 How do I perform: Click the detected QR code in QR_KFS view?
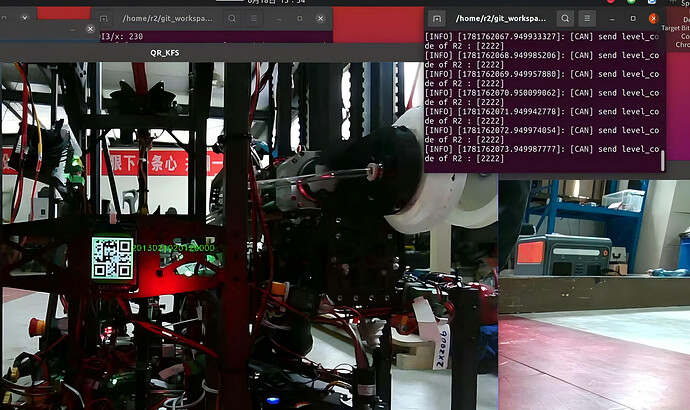pos(112,258)
